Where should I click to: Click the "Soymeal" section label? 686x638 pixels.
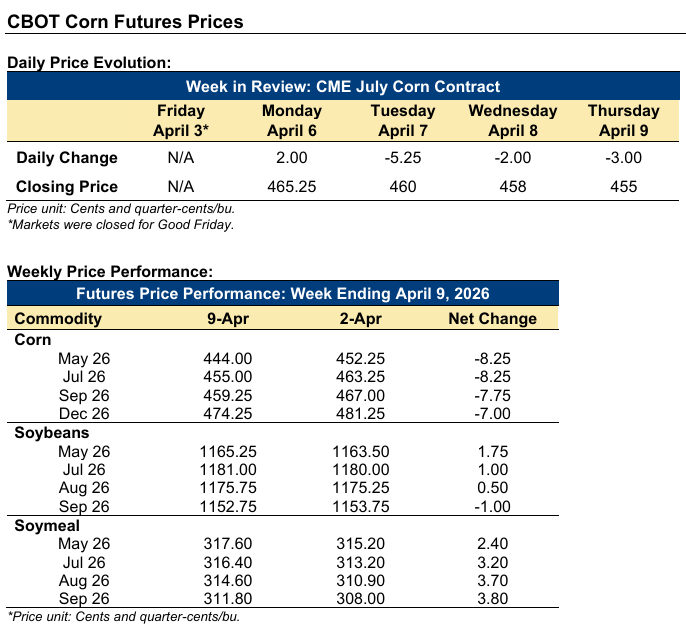[x=48, y=525]
